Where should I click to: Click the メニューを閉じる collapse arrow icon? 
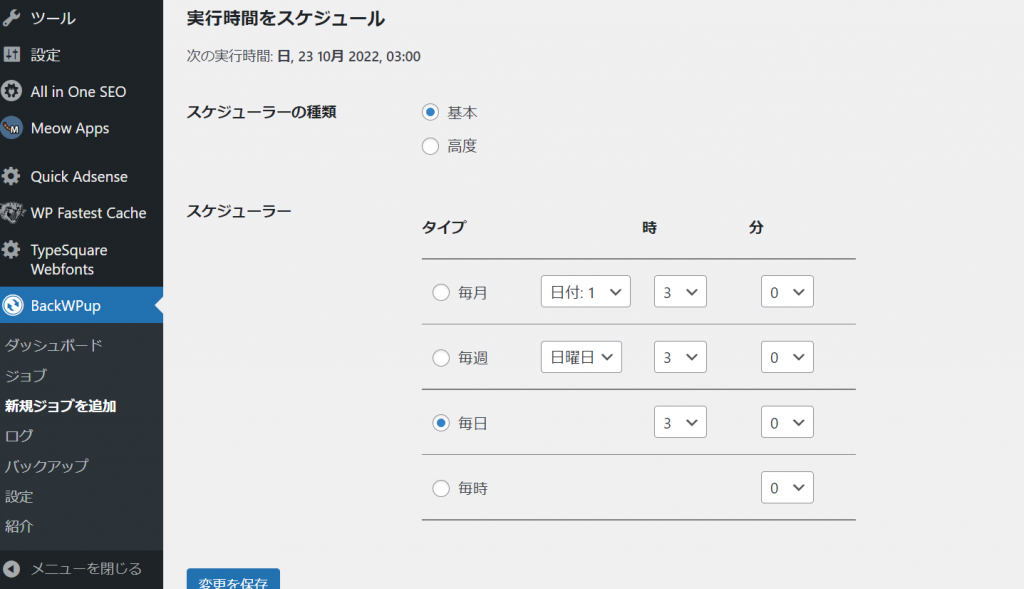[x=12, y=569]
